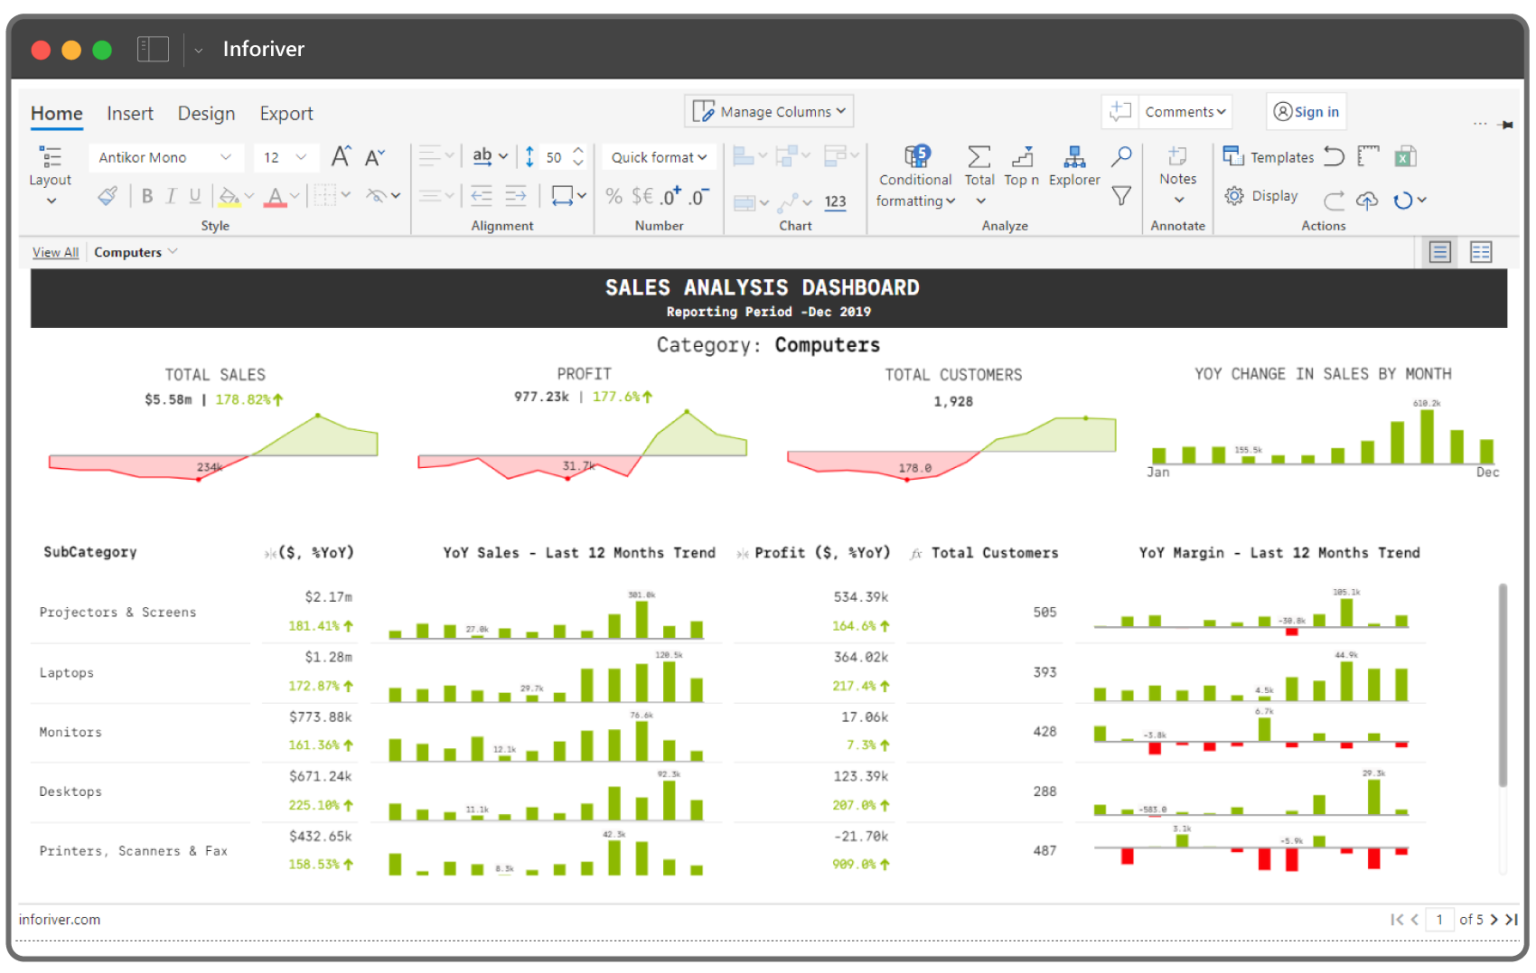The width and height of the screenshot is (1536, 973).
Task: Open the Antikor Mono font dropdown
Action: pyautogui.click(x=164, y=157)
